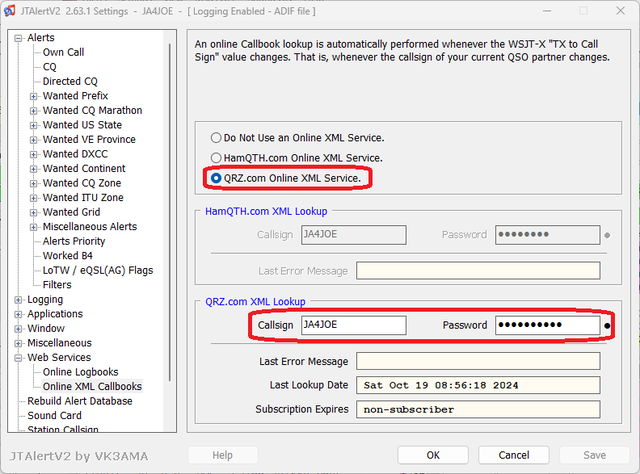The height and width of the screenshot is (474, 640).
Task: Click the Wanted DXCC tree label
Action: click(x=75, y=154)
